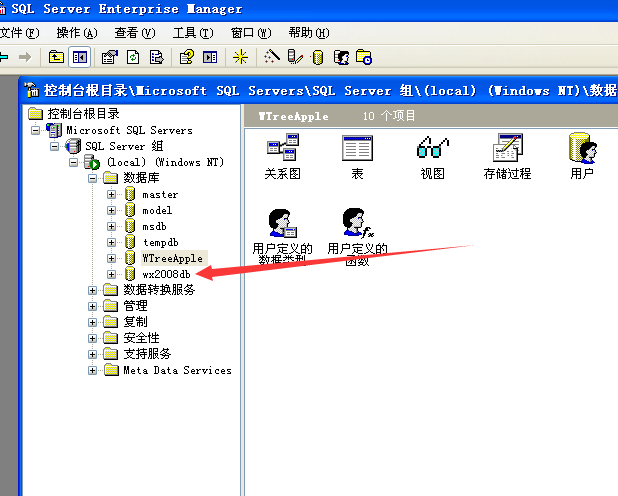Open the 存储过程 stored procedures icon
The image size is (618, 496).
tap(507, 156)
